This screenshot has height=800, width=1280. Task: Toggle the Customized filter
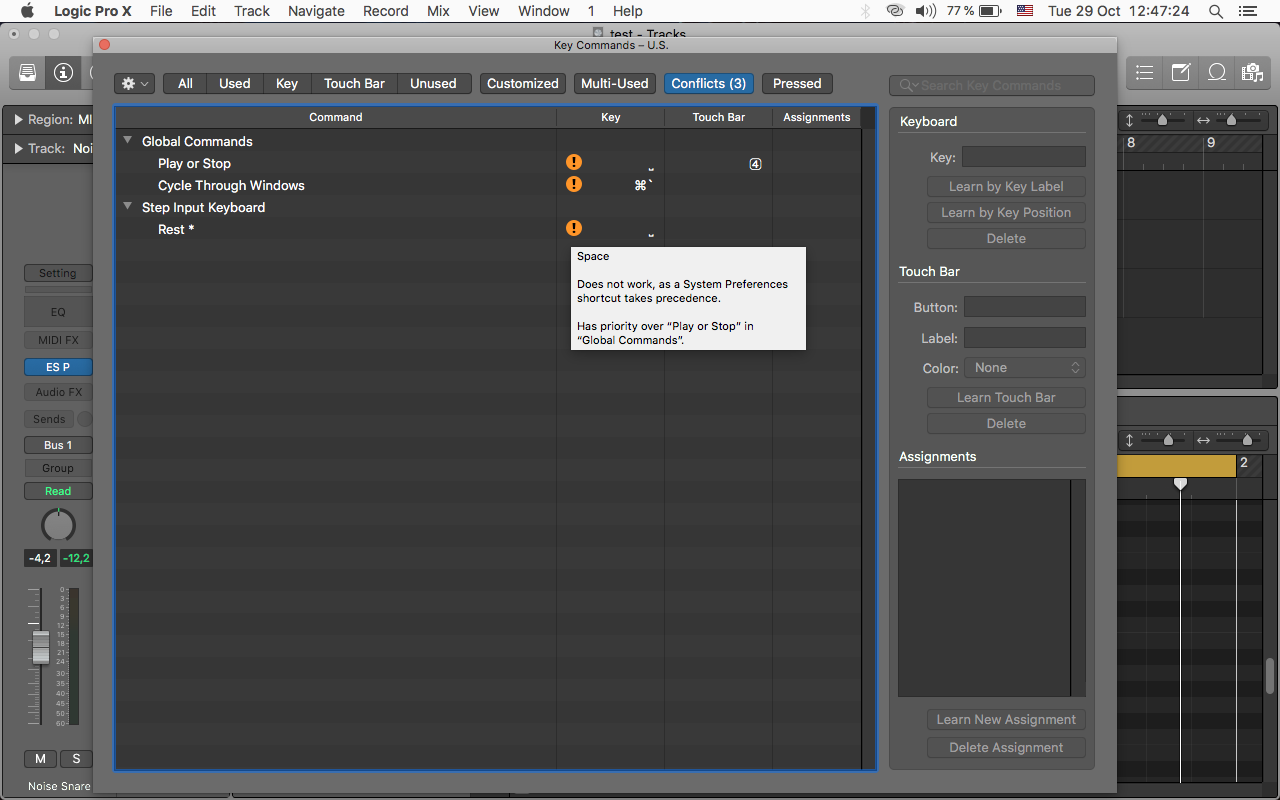pyautogui.click(x=523, y=84)
